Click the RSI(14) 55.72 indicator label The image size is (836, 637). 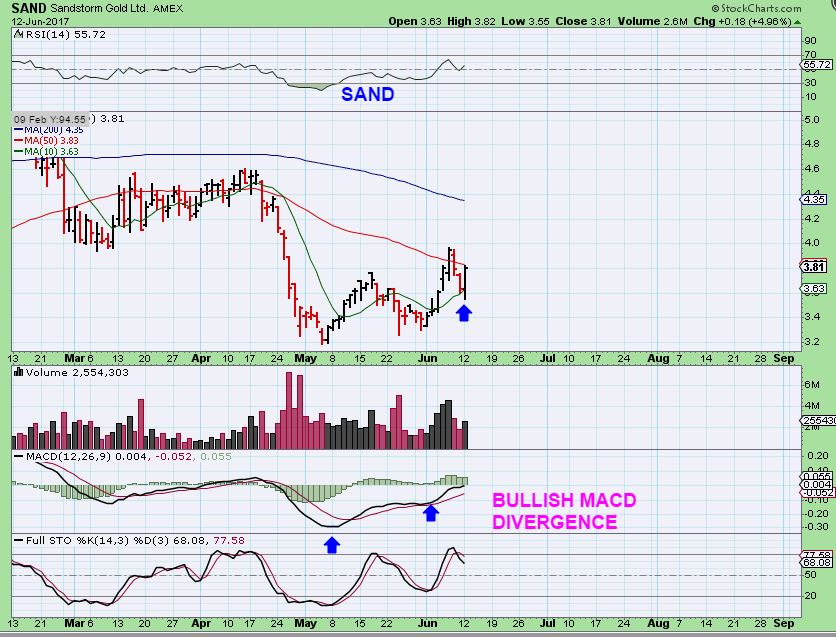click(65, 34)
